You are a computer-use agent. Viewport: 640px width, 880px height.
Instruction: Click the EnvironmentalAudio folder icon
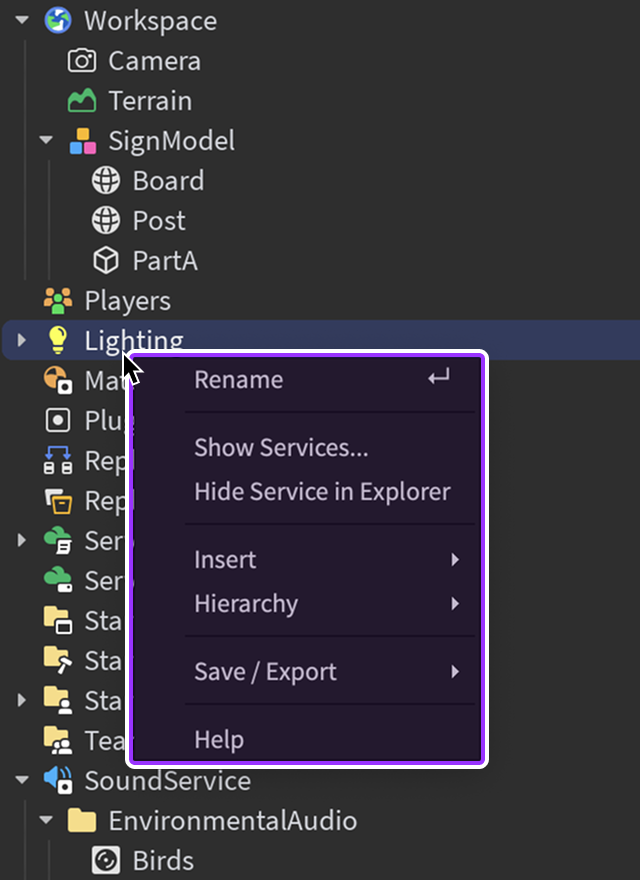tap(82, 821)
